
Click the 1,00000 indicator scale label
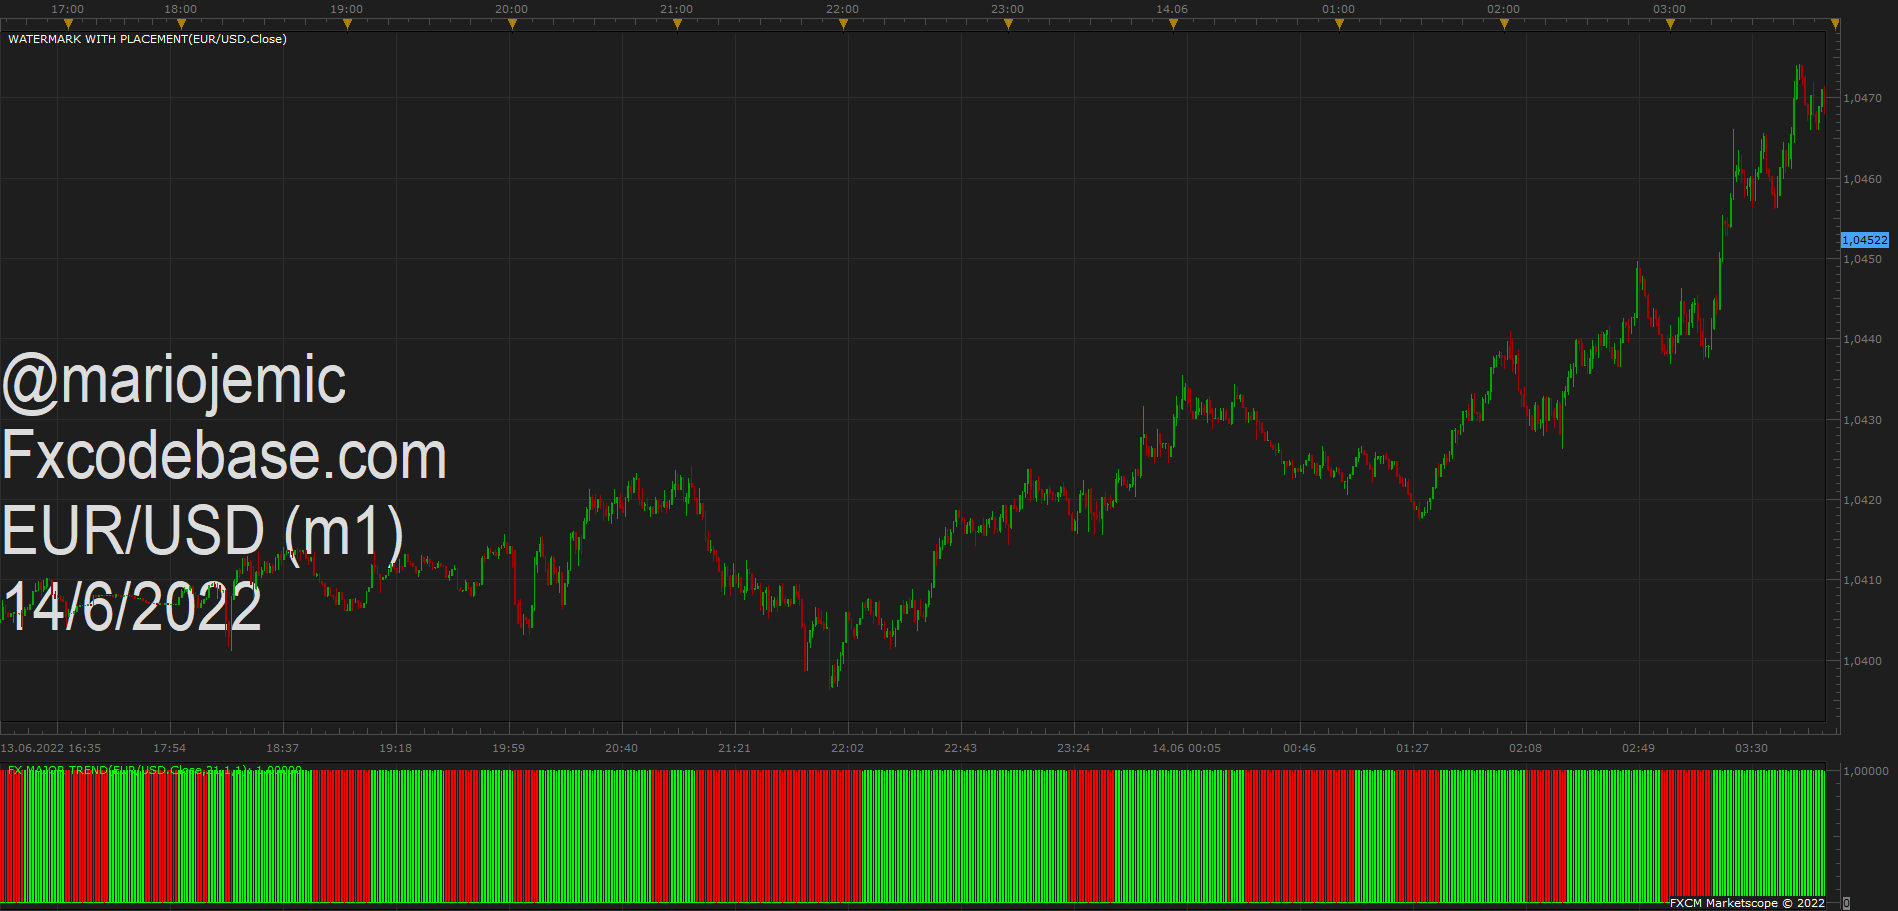(1866, 771)
